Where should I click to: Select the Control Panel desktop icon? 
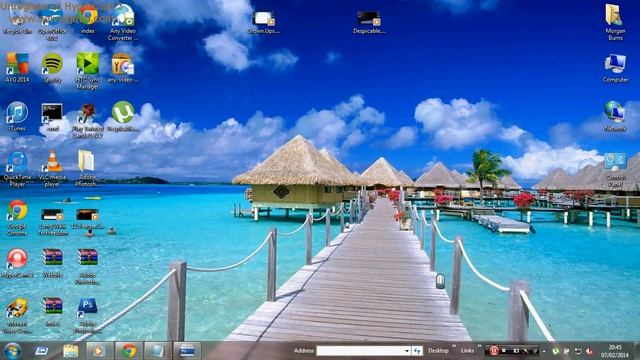tap(615, 169)
